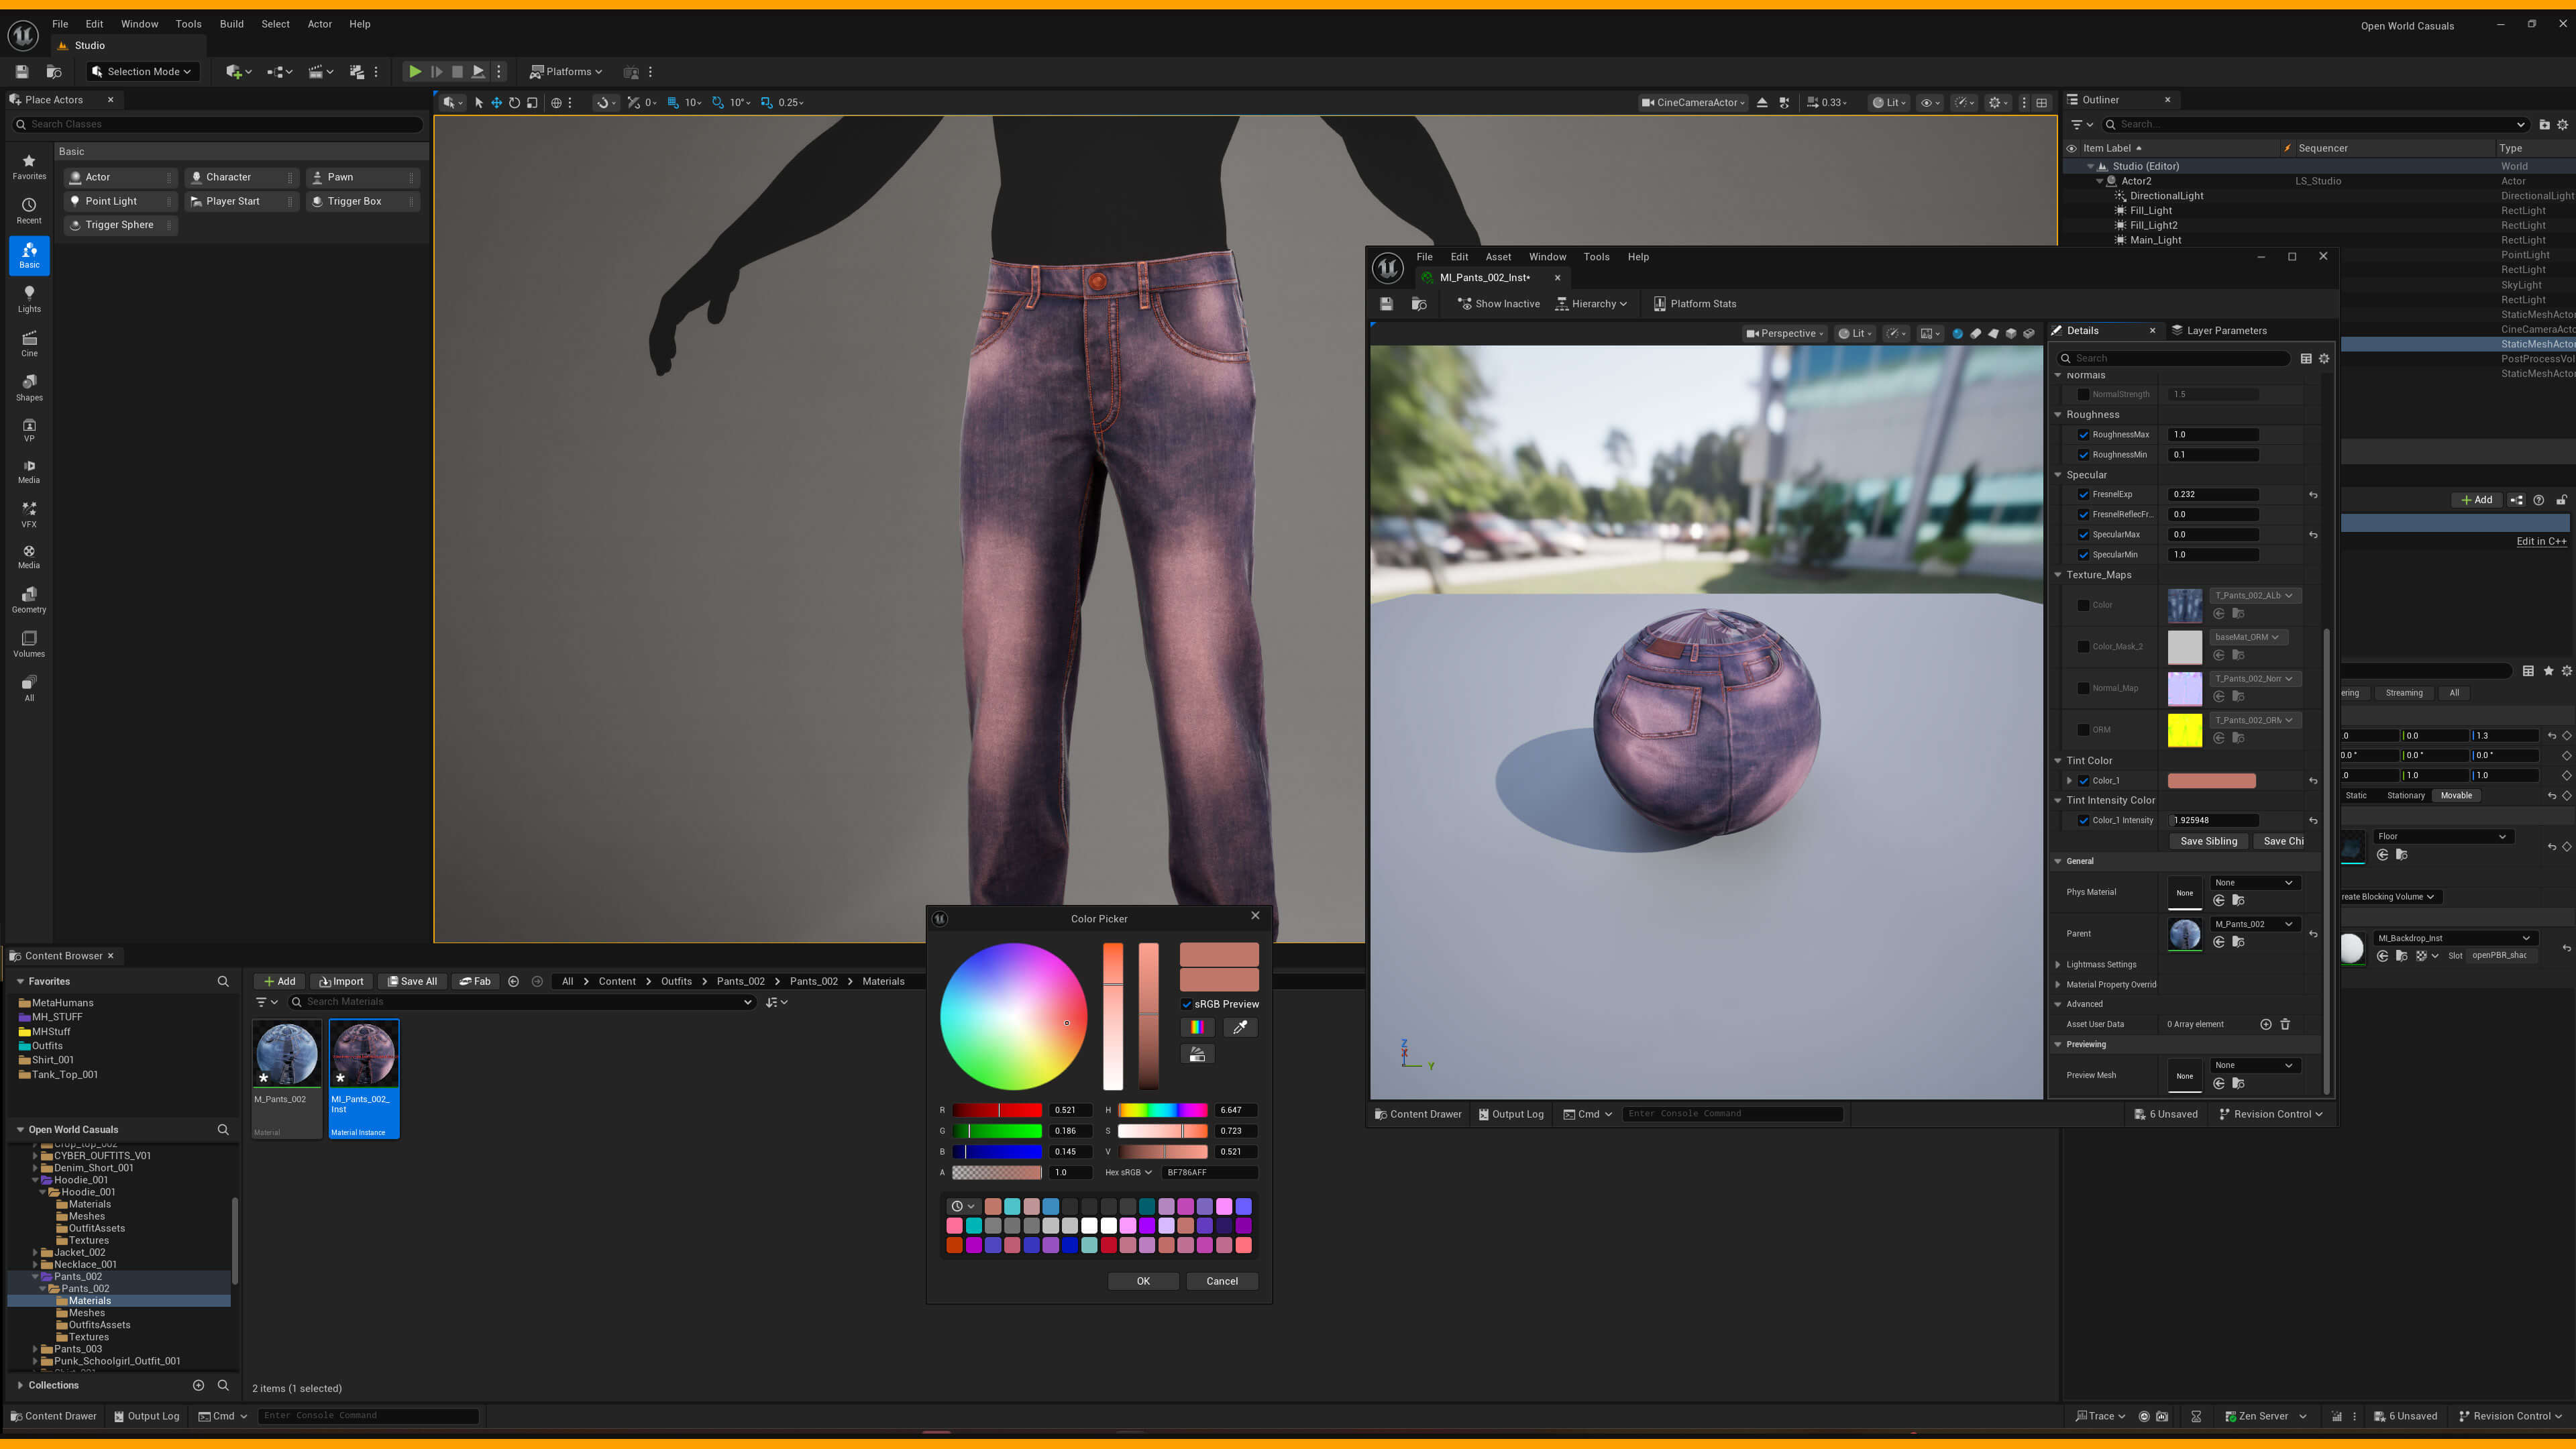Click the Hue slider in Color Picker
This screenshot has width=2576, height=1449.
1162,1110
